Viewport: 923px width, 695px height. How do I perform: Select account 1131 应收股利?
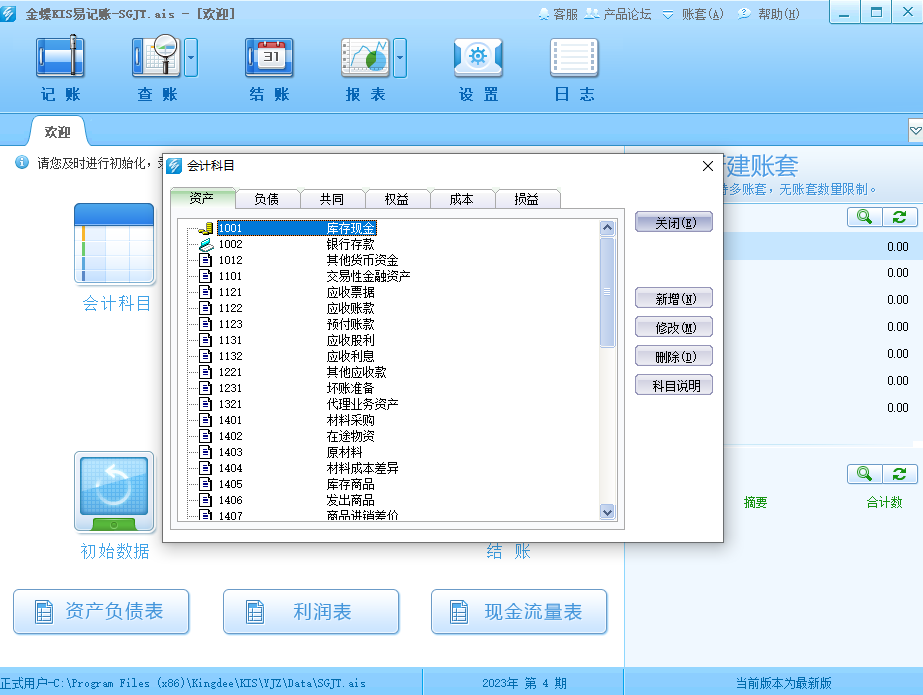[x=297, y=340]
